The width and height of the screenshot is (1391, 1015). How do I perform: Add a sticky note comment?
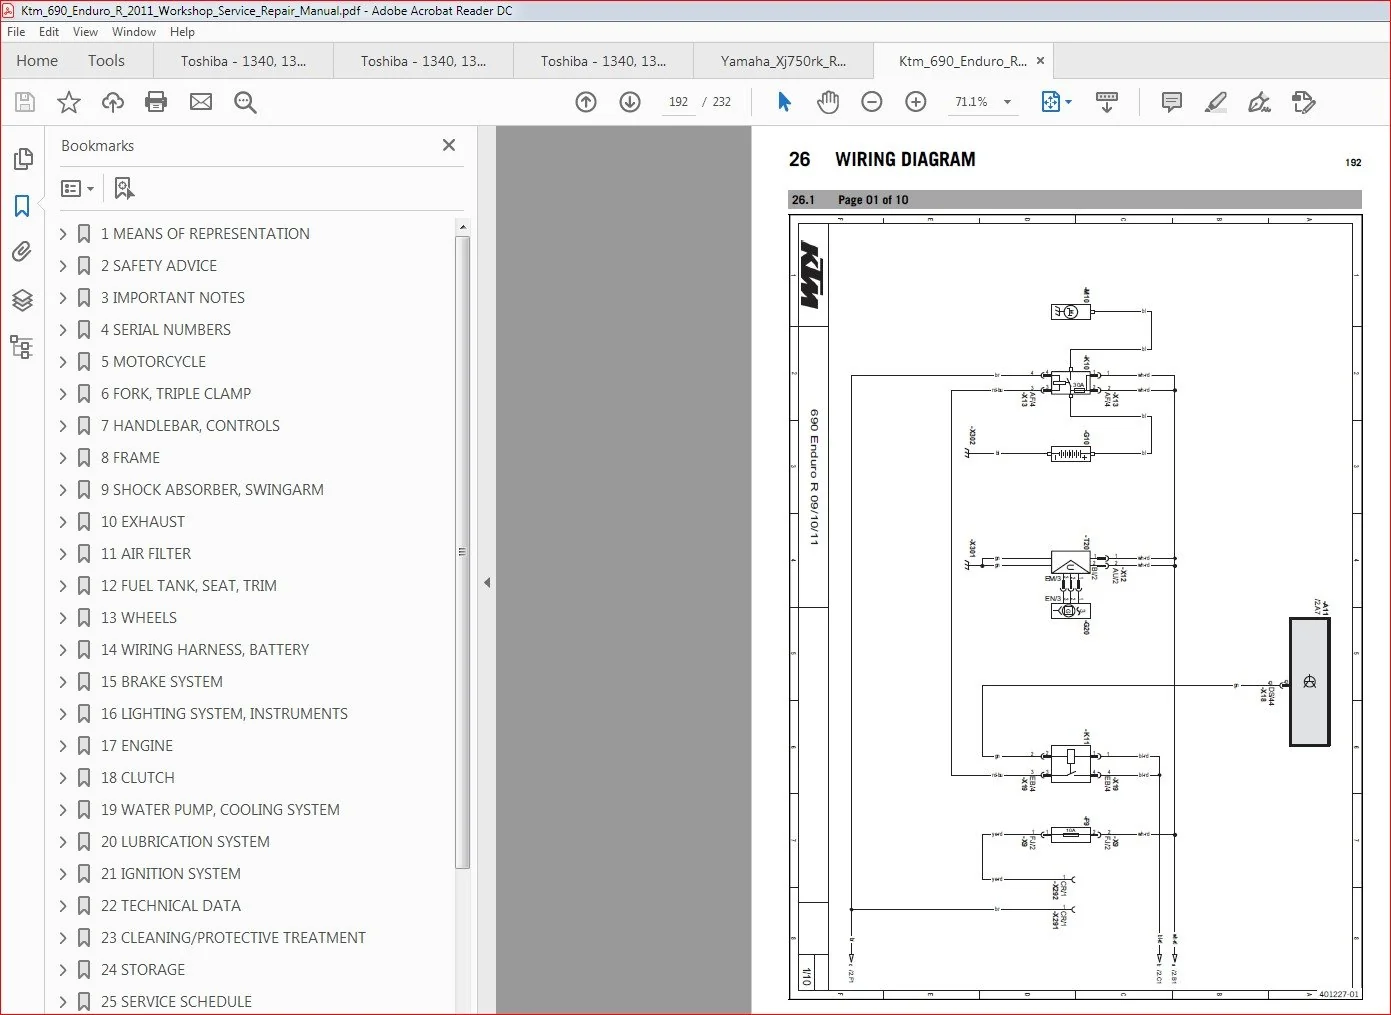click(x=1172, y=102)
